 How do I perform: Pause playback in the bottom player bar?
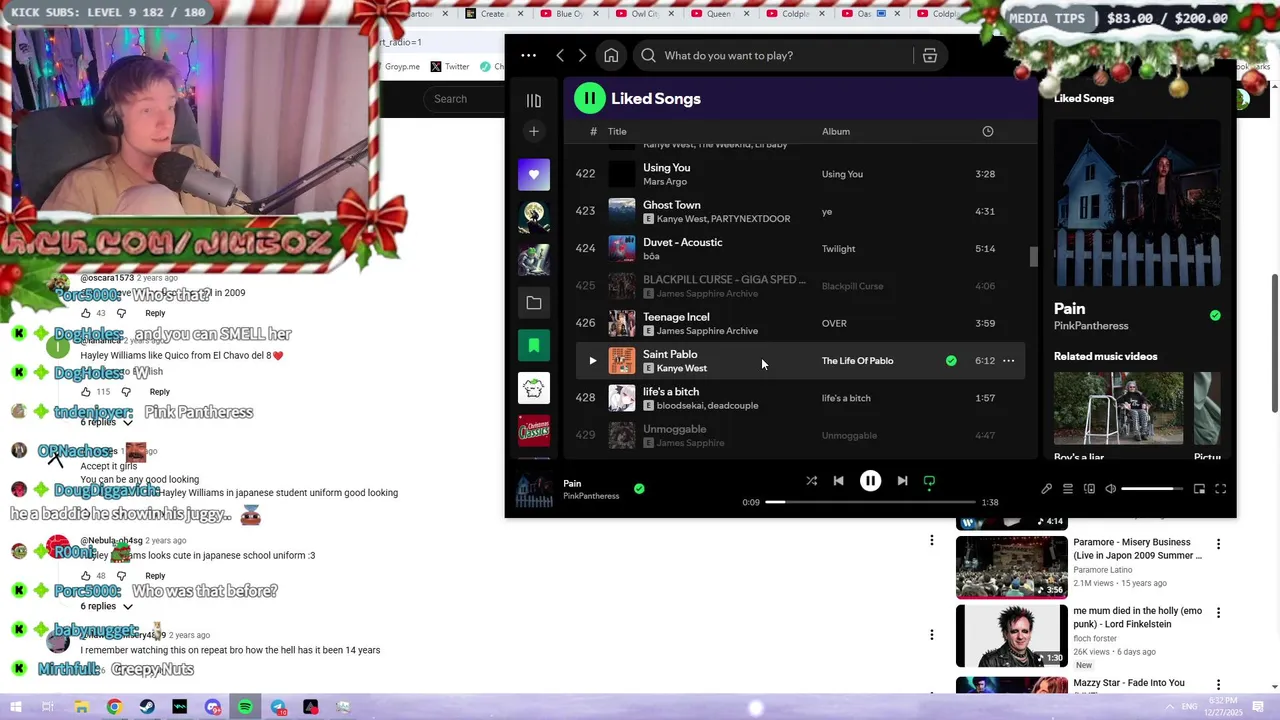click(x=870, y=481)
